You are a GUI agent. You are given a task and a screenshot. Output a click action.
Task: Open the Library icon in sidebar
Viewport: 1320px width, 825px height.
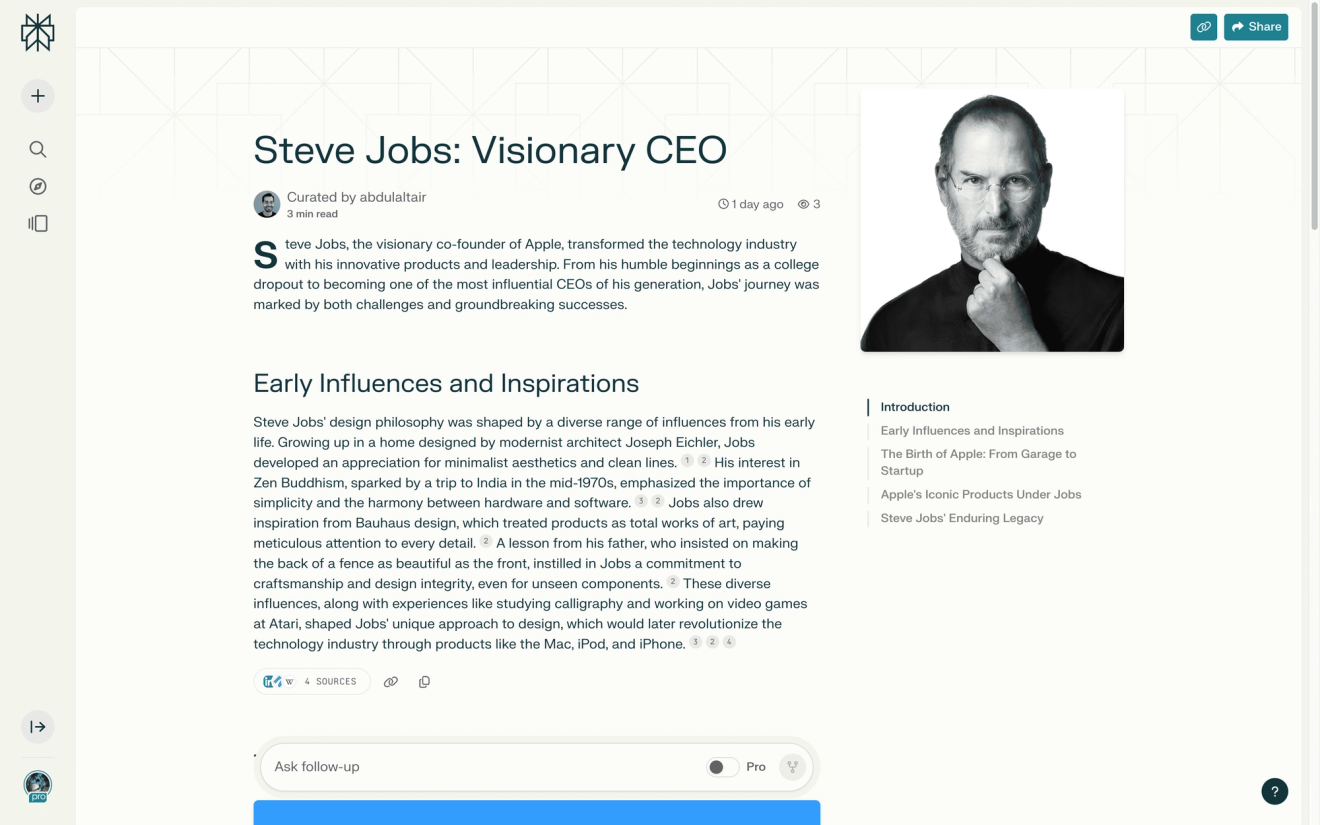pyautogui.click(x=38, y=224)
